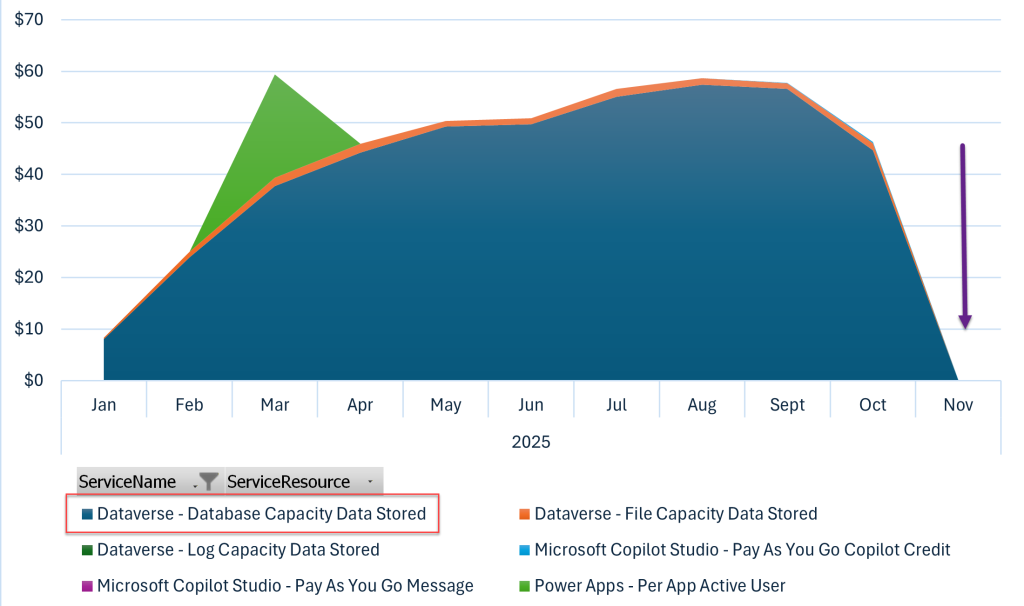Select legend entry Dataverse - Database Capacity Data Stored
The image size is (1024, 606).
point(261,514)
